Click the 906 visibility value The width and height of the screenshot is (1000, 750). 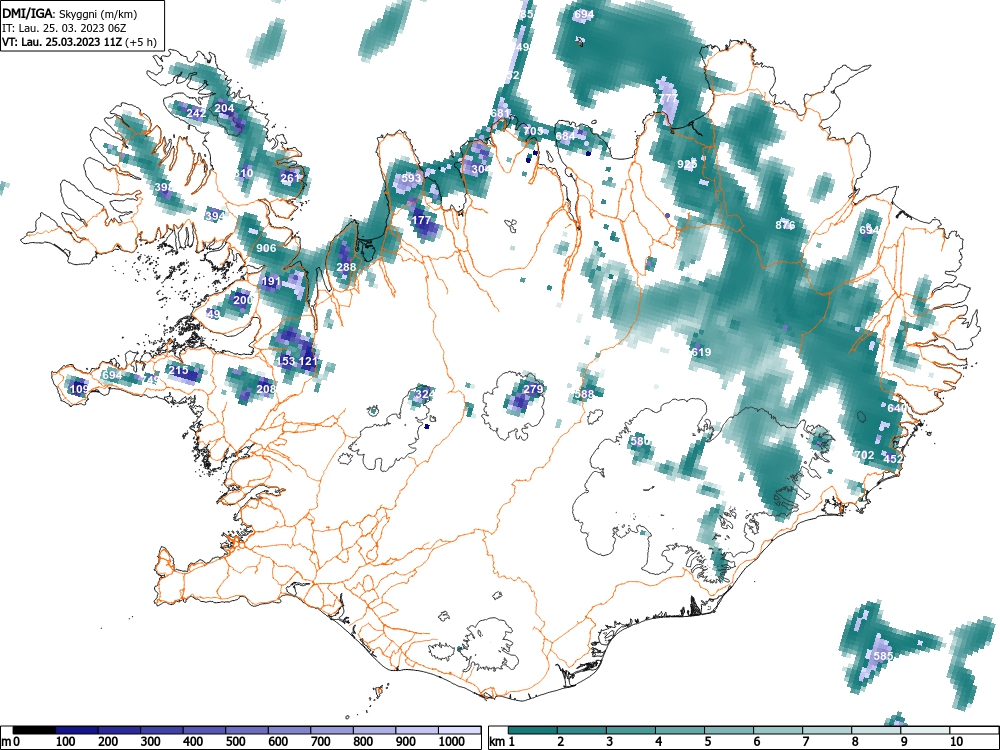pyautogui.click(x=266, y=248)
